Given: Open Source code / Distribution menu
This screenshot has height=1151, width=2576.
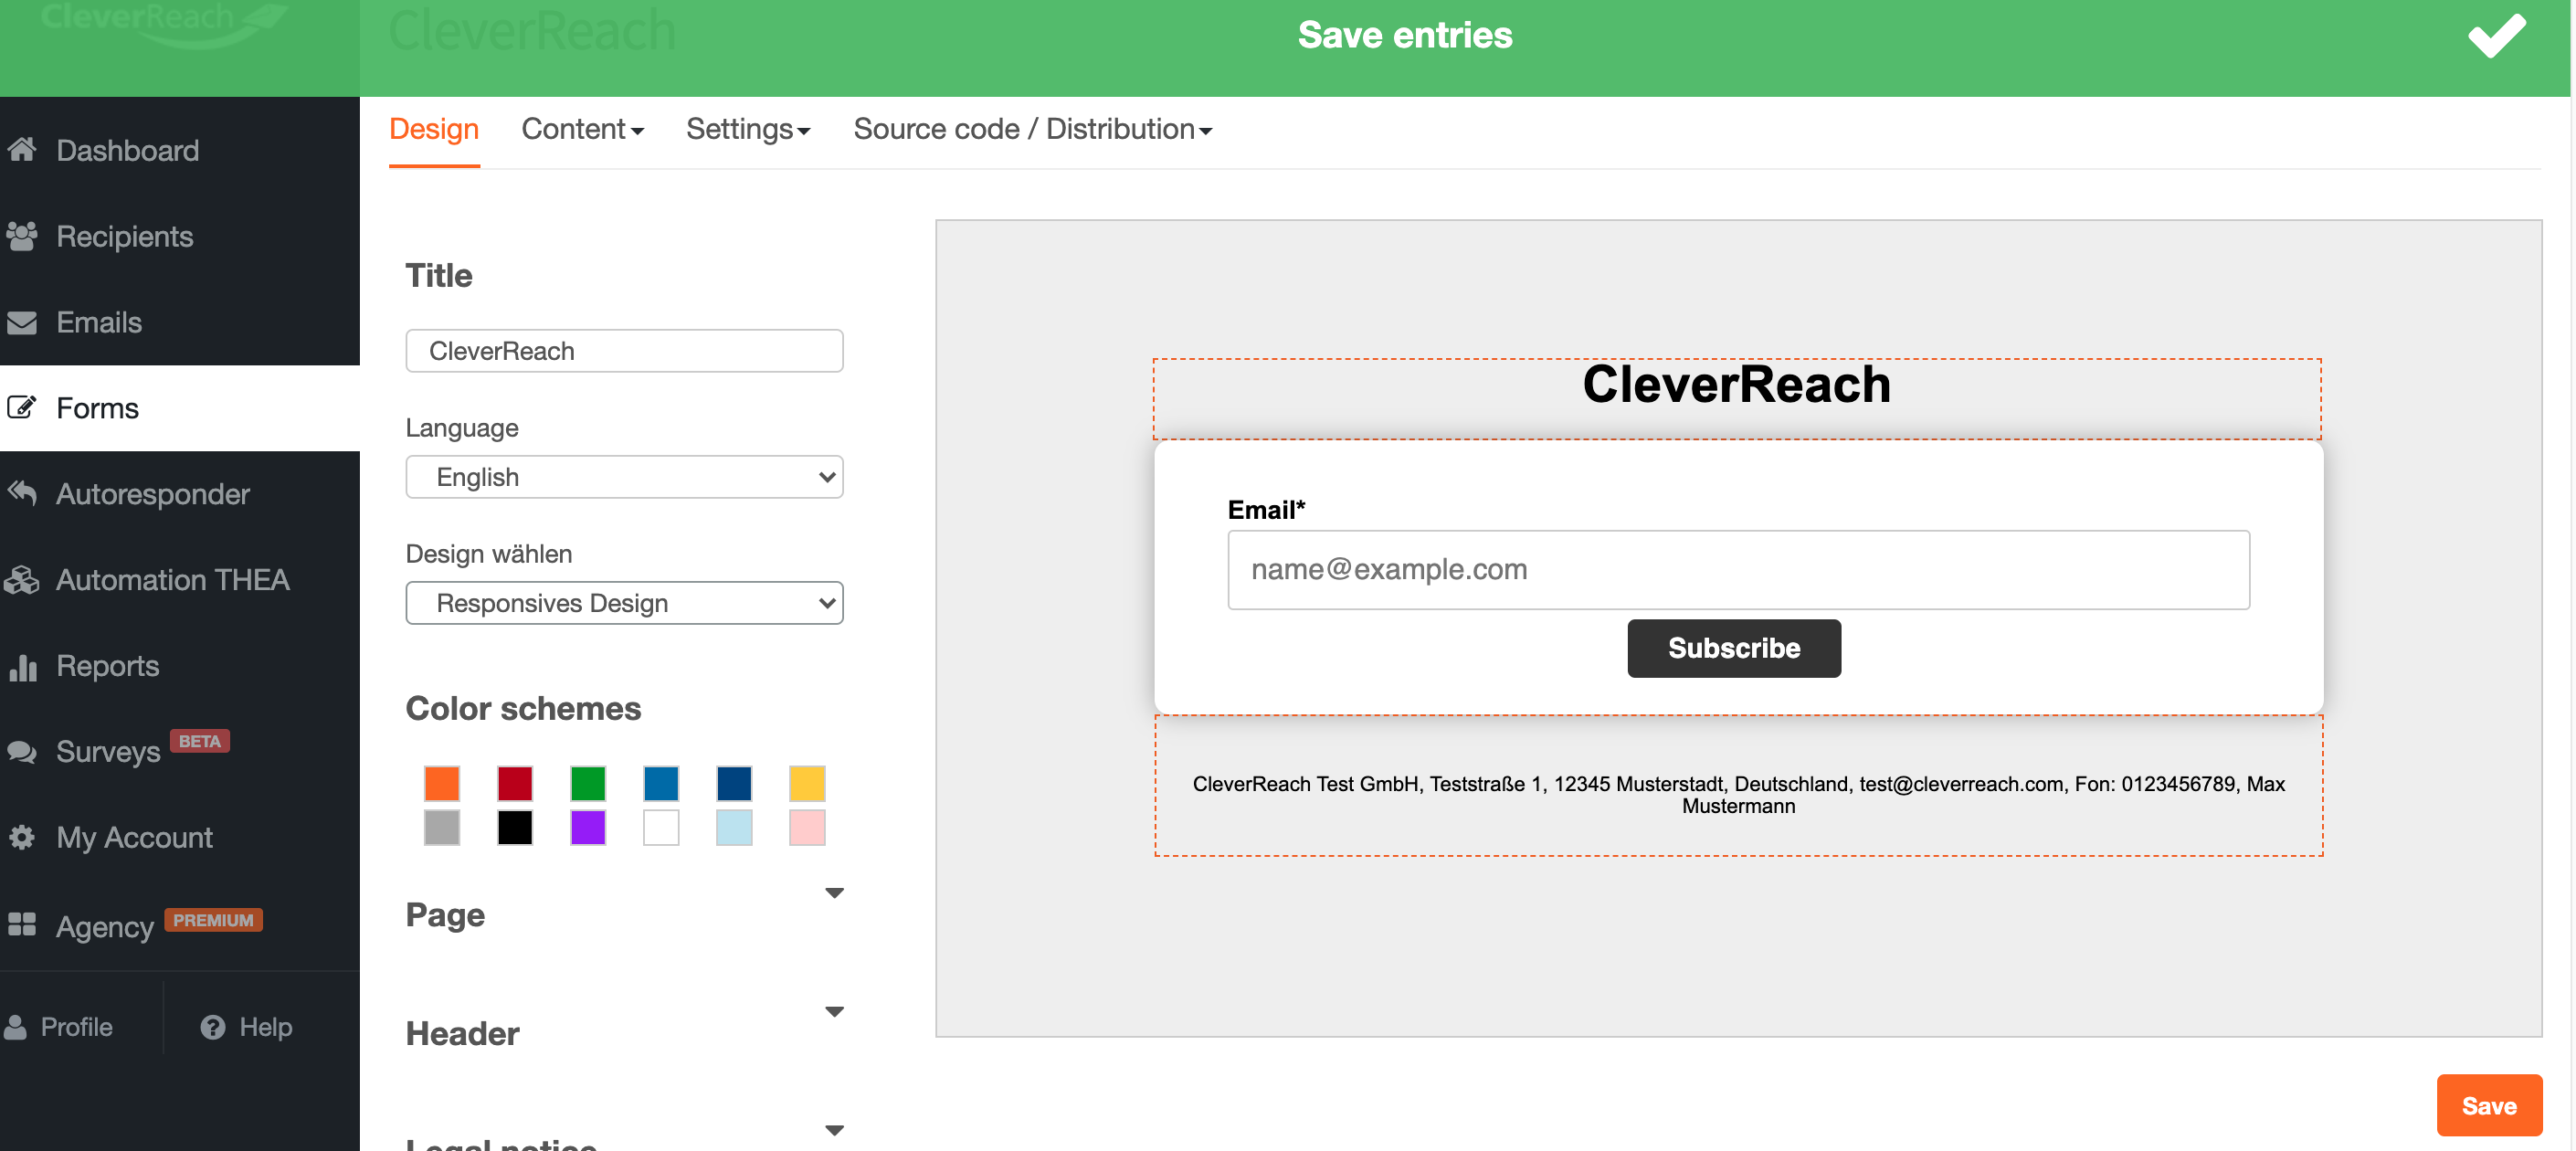Looking at the screenshot, I should click(1032, 129).
